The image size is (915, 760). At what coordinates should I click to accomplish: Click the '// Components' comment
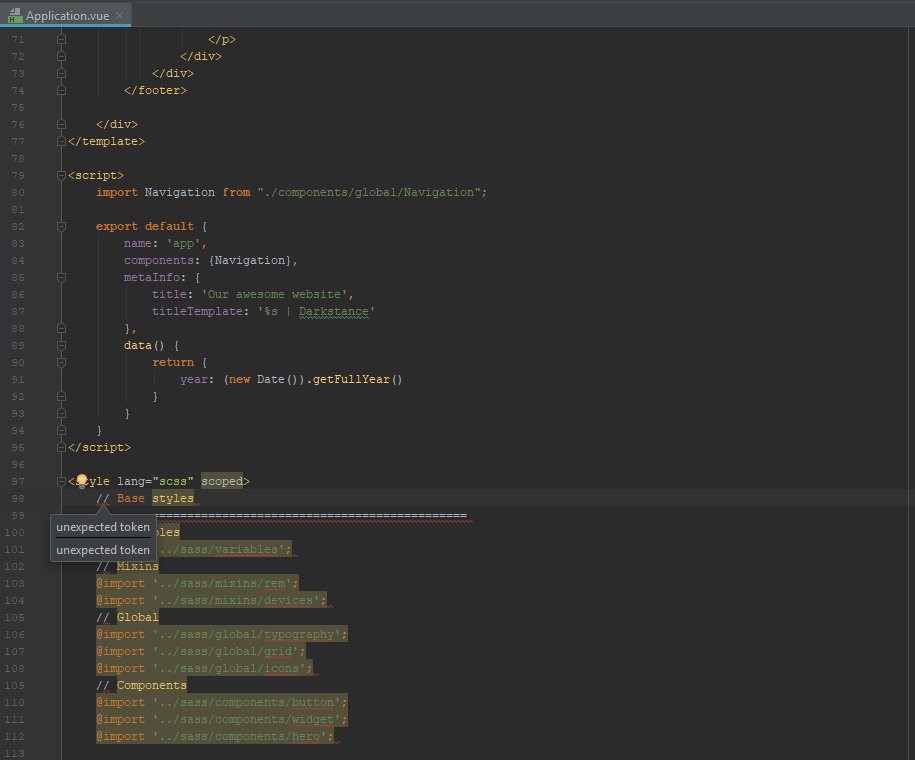coord(141,685)
